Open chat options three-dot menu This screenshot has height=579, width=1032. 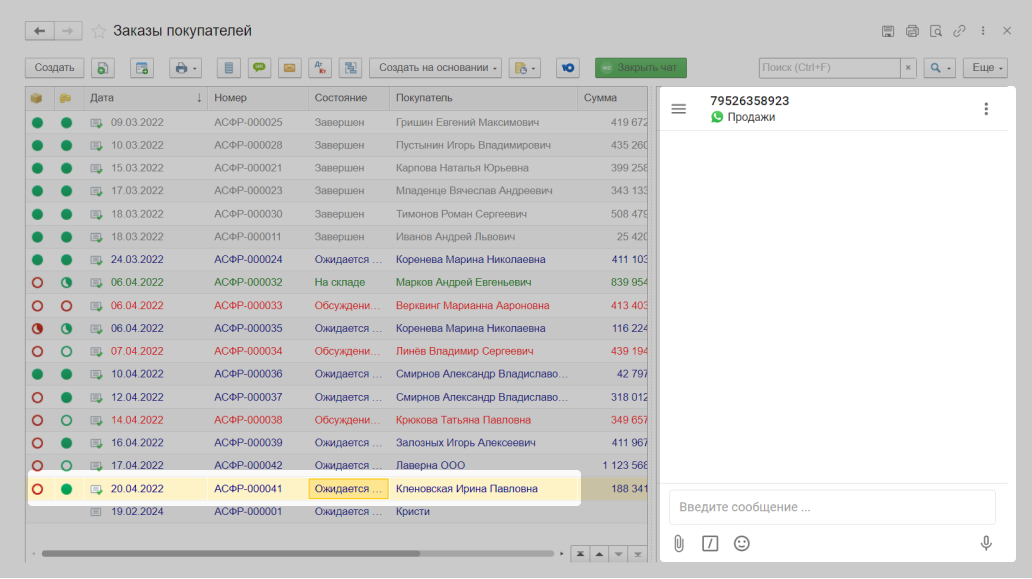click(986, 109)
